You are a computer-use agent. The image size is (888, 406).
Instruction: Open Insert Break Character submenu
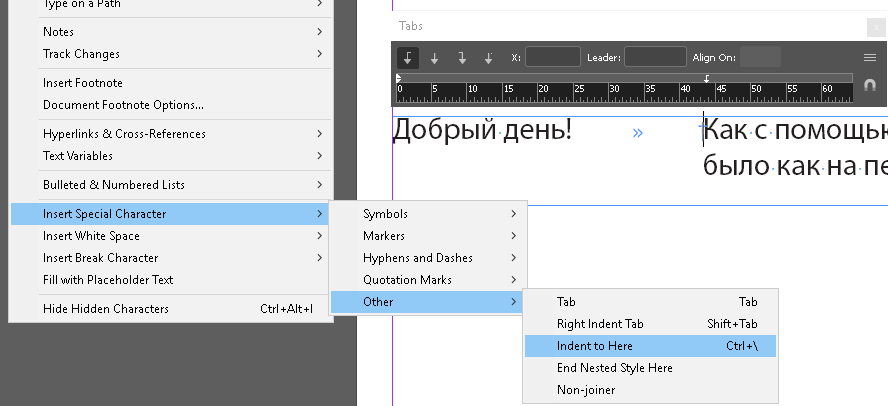point(170,258)
